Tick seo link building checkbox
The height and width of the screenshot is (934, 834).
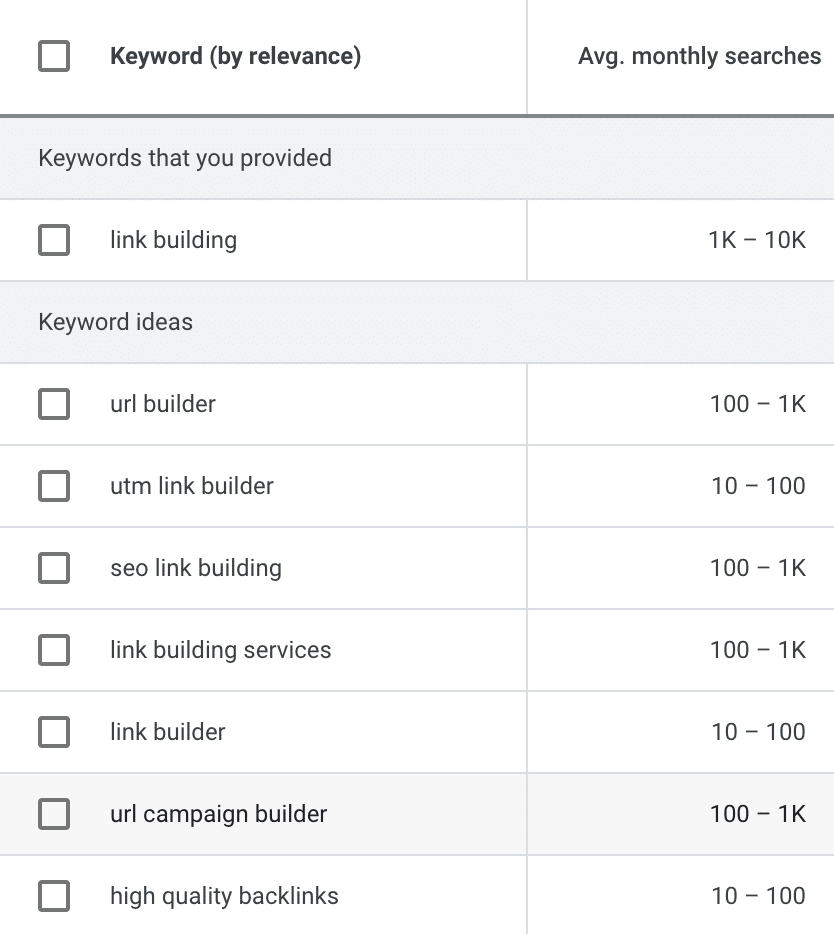pos(54,568)
